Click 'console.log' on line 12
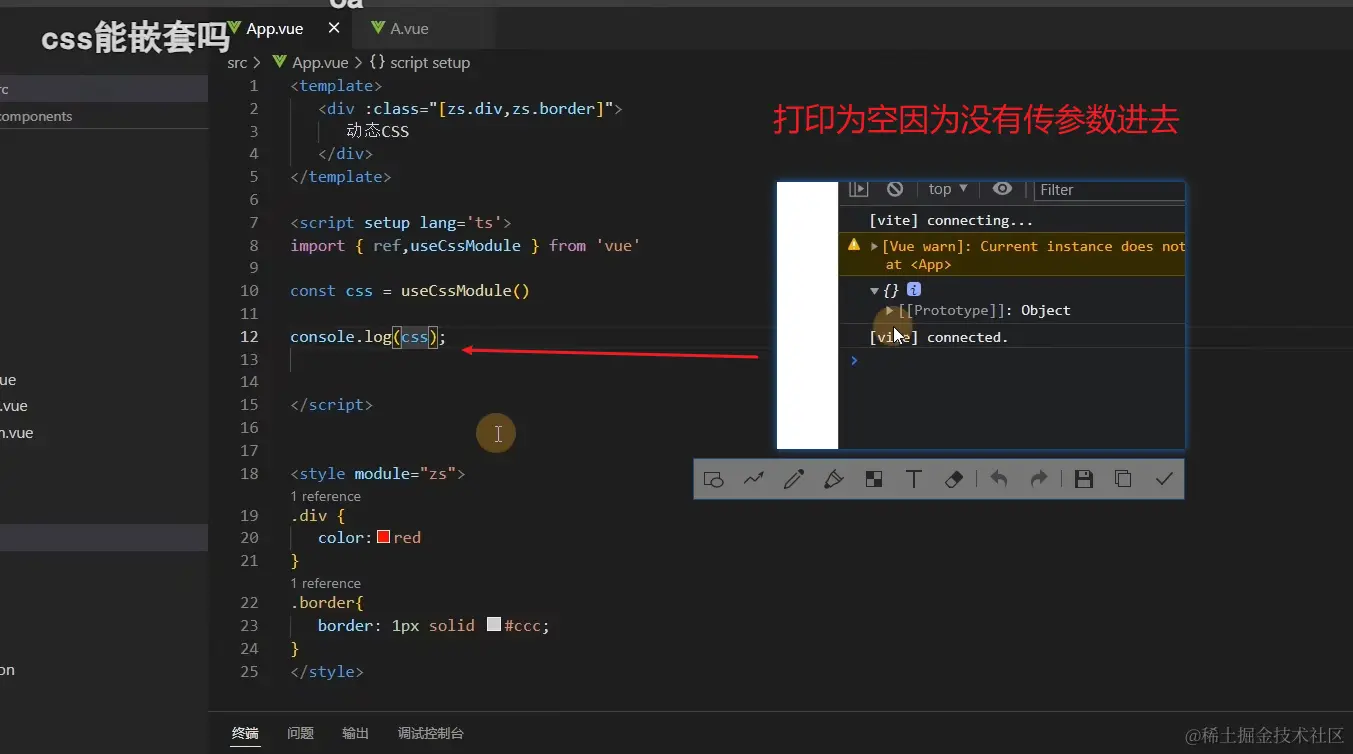The image size is (1353, 754). [340, 336]
